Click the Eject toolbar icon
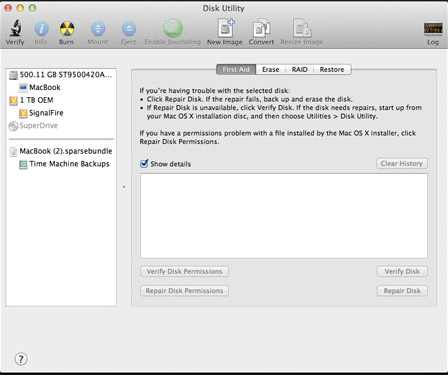This screenshot has height=375, width=448. 129,29
